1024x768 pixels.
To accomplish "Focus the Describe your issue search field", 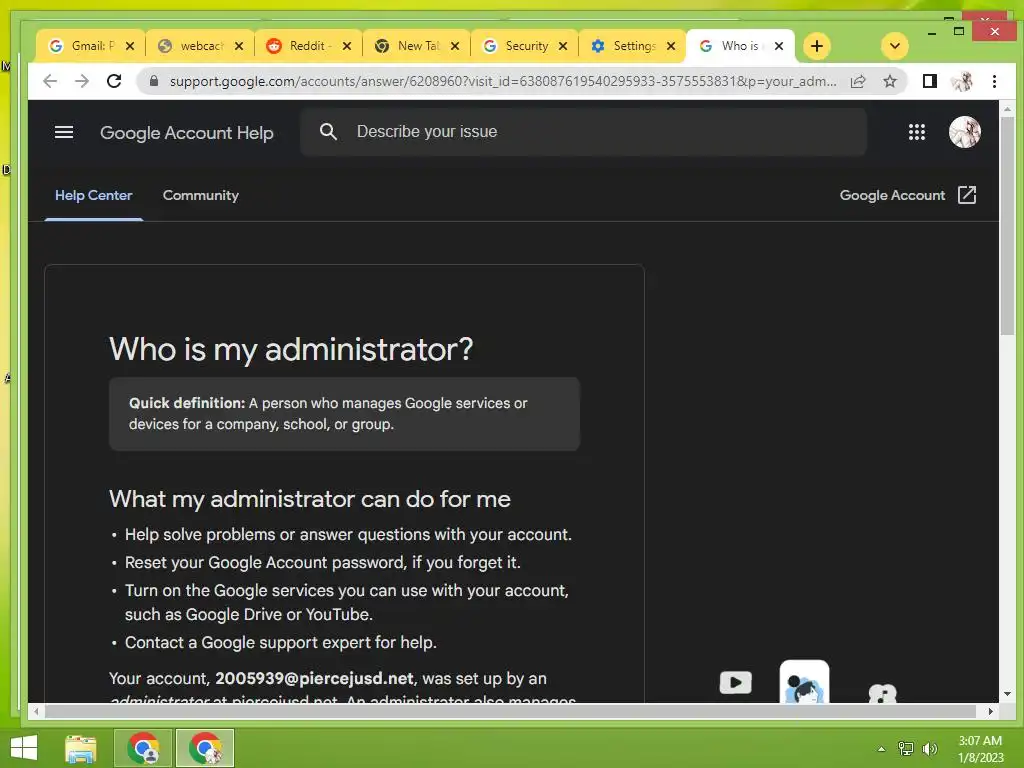I will pyautogui.click(x=583, y=132).
